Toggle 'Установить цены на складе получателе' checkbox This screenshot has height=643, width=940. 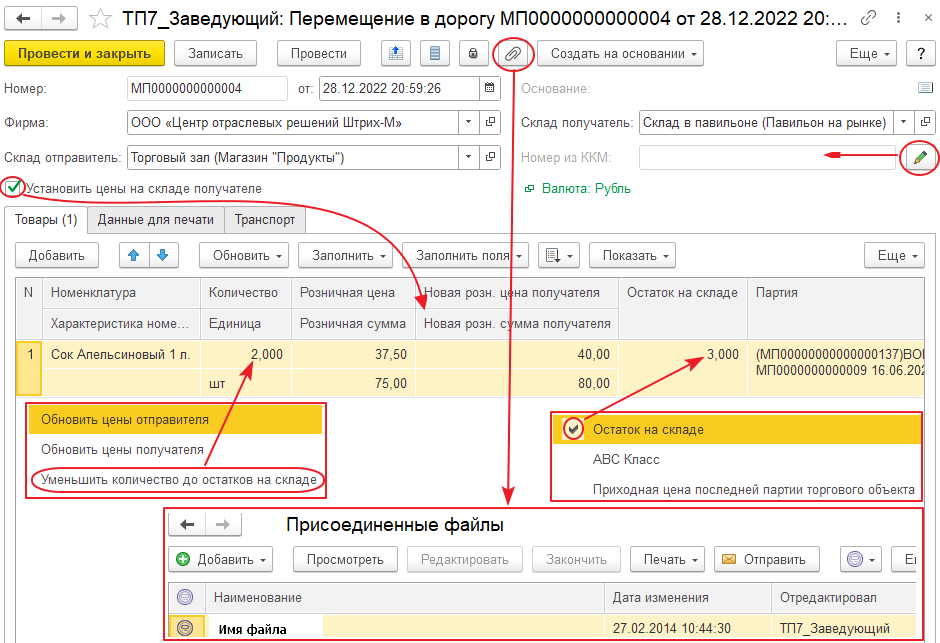point(13,187)
